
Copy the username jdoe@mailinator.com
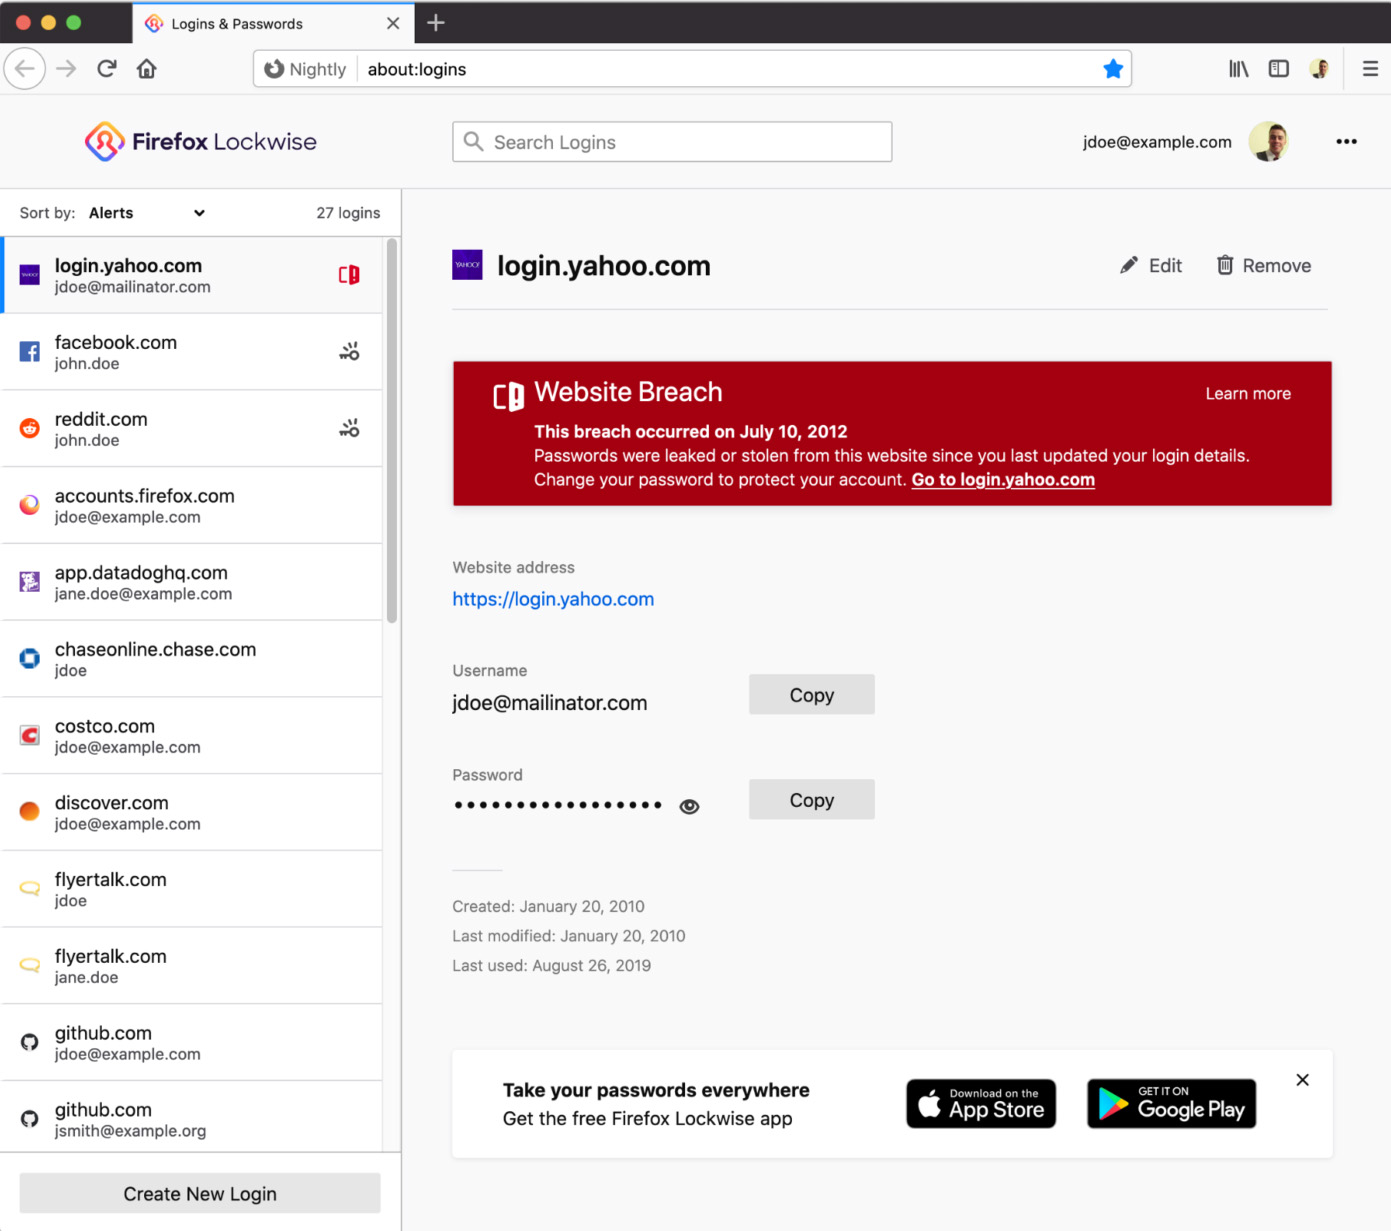812,695
